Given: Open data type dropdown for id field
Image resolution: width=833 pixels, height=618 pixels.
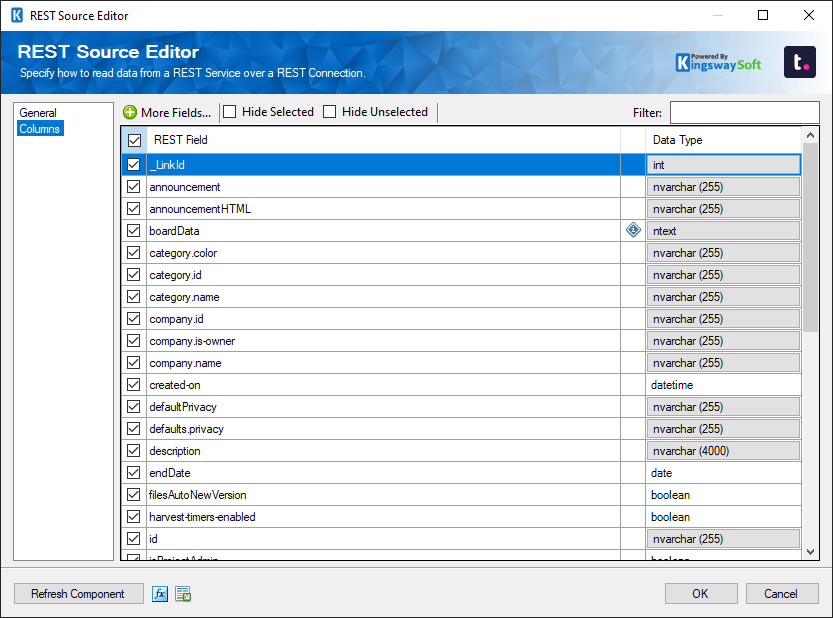Looking at the screenshot, I should (x=723, y=539).
